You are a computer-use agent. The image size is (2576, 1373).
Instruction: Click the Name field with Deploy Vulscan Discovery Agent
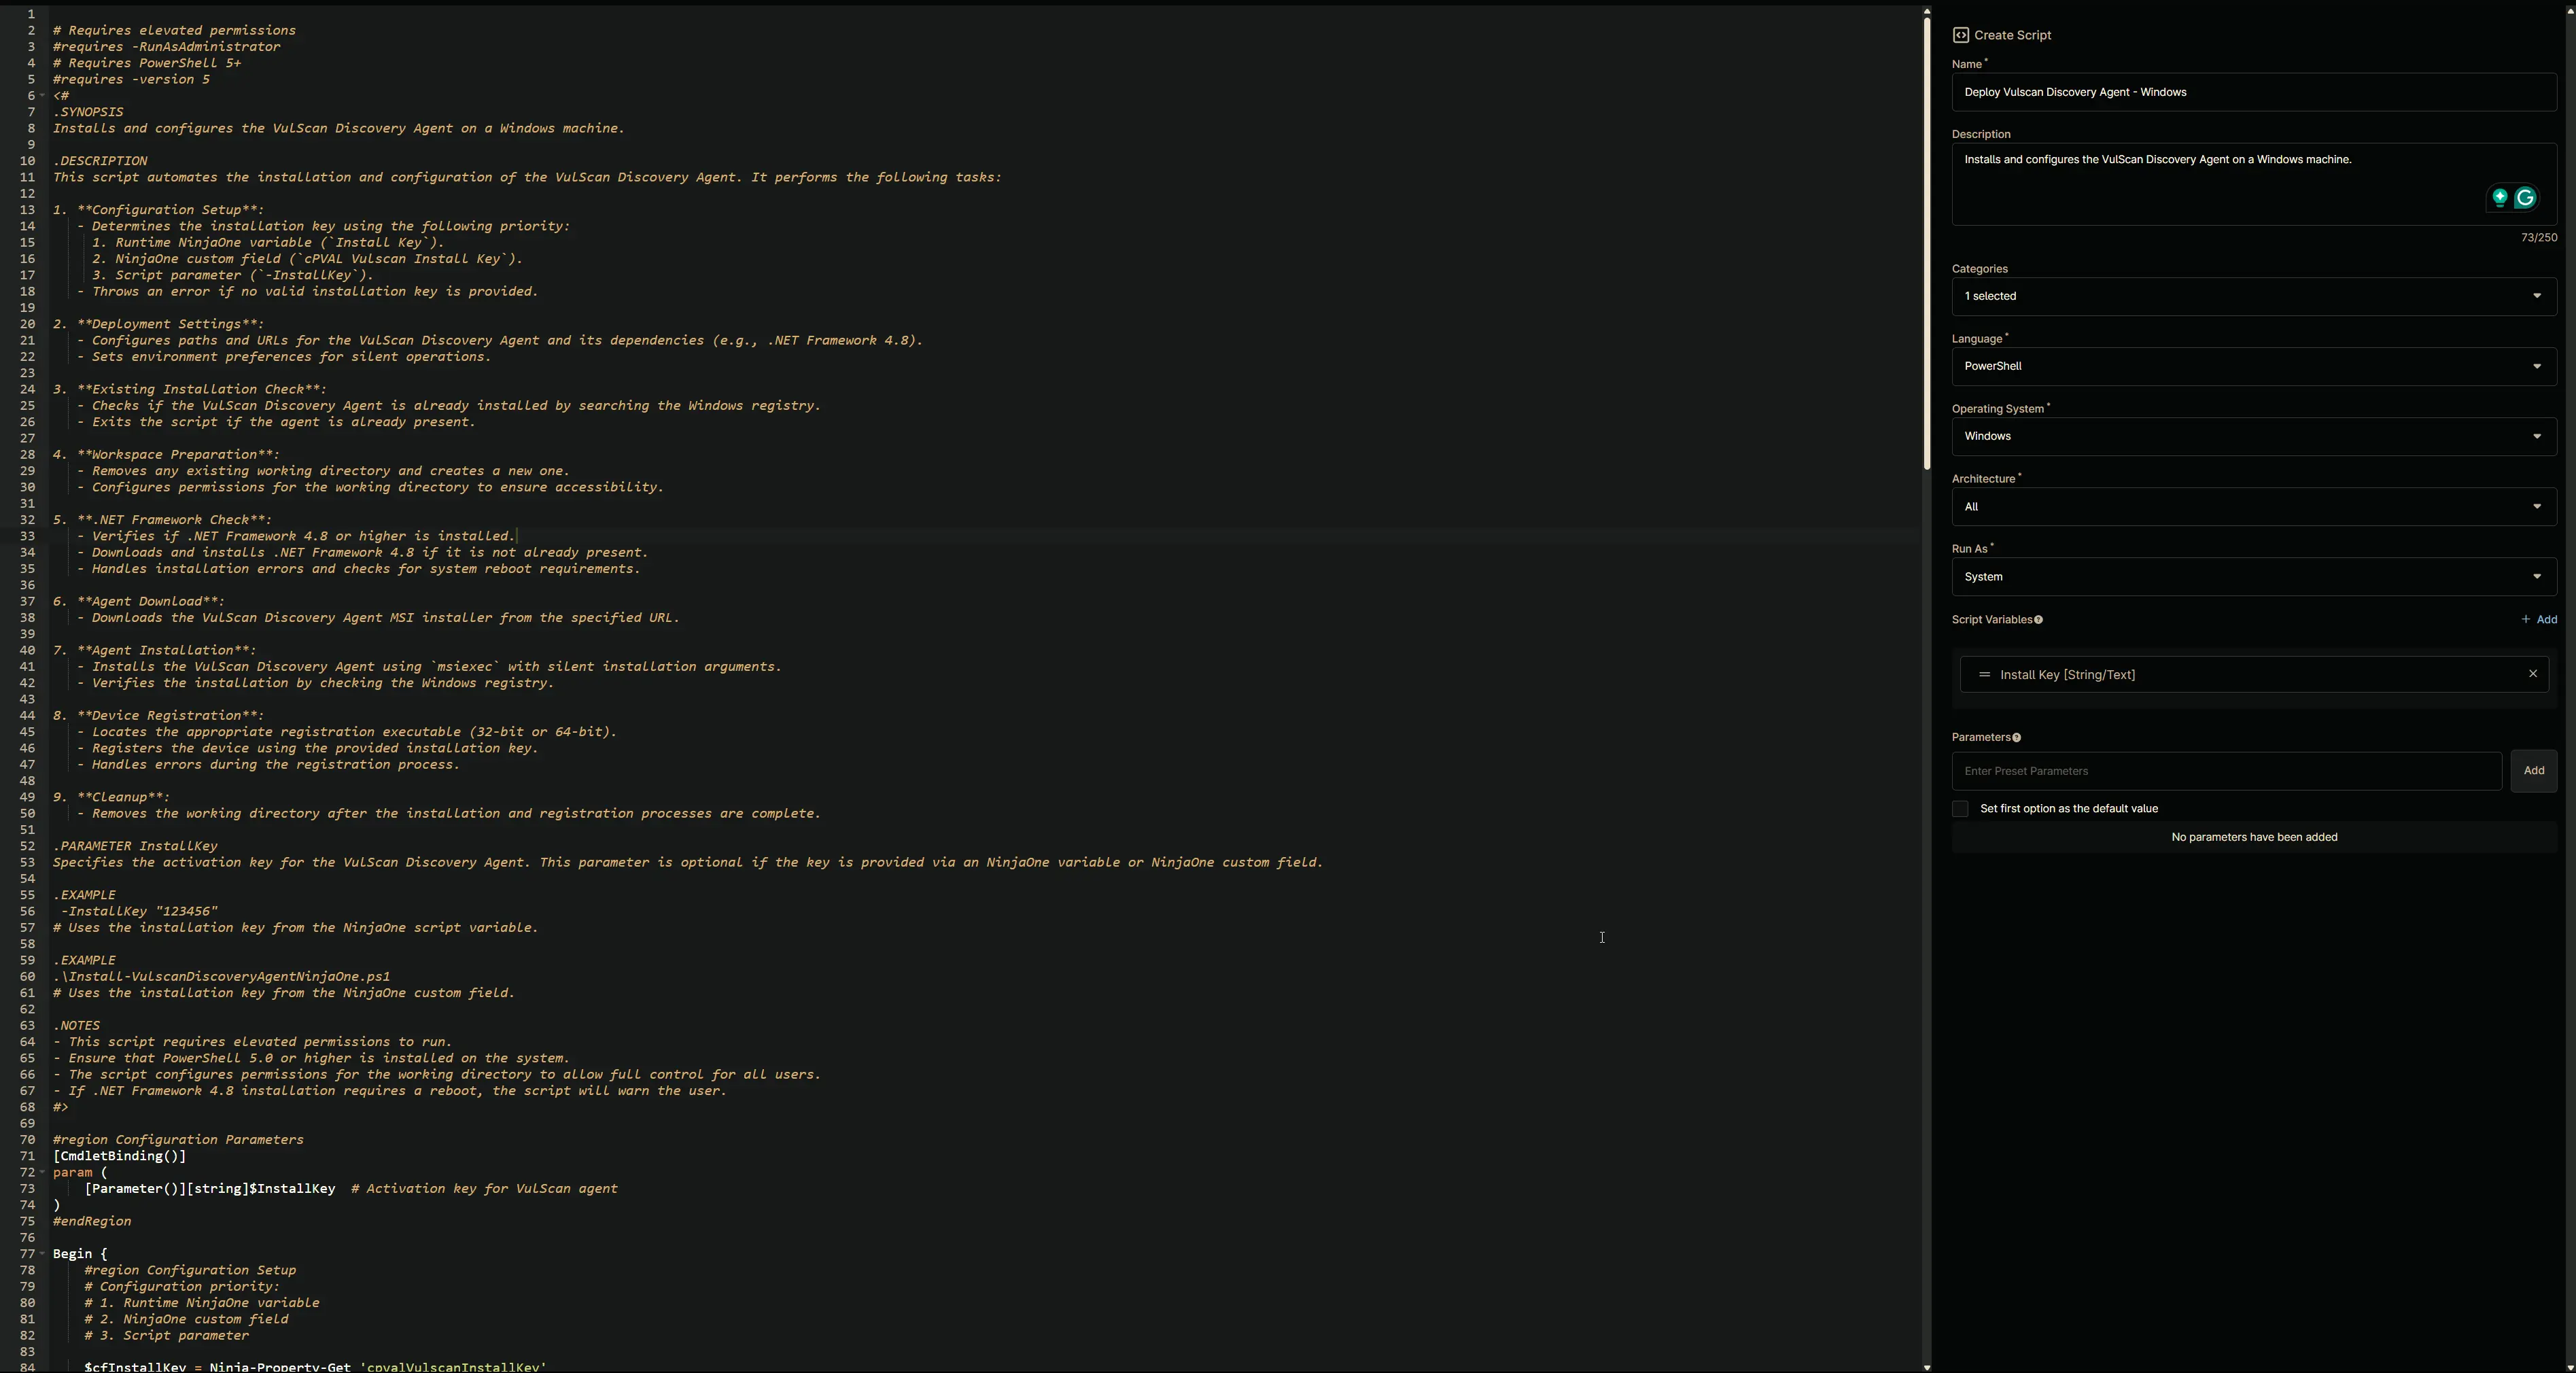2254,92
